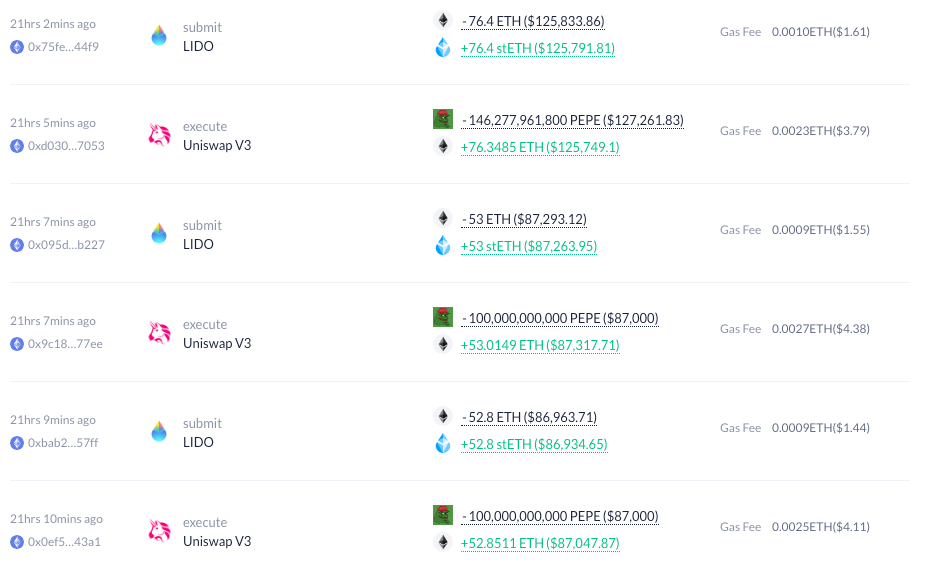Click the PEPE token icon beside 146,277,961,800 PEPE
The width and height of the screenshot is (926, 571).
coord(442,120)
